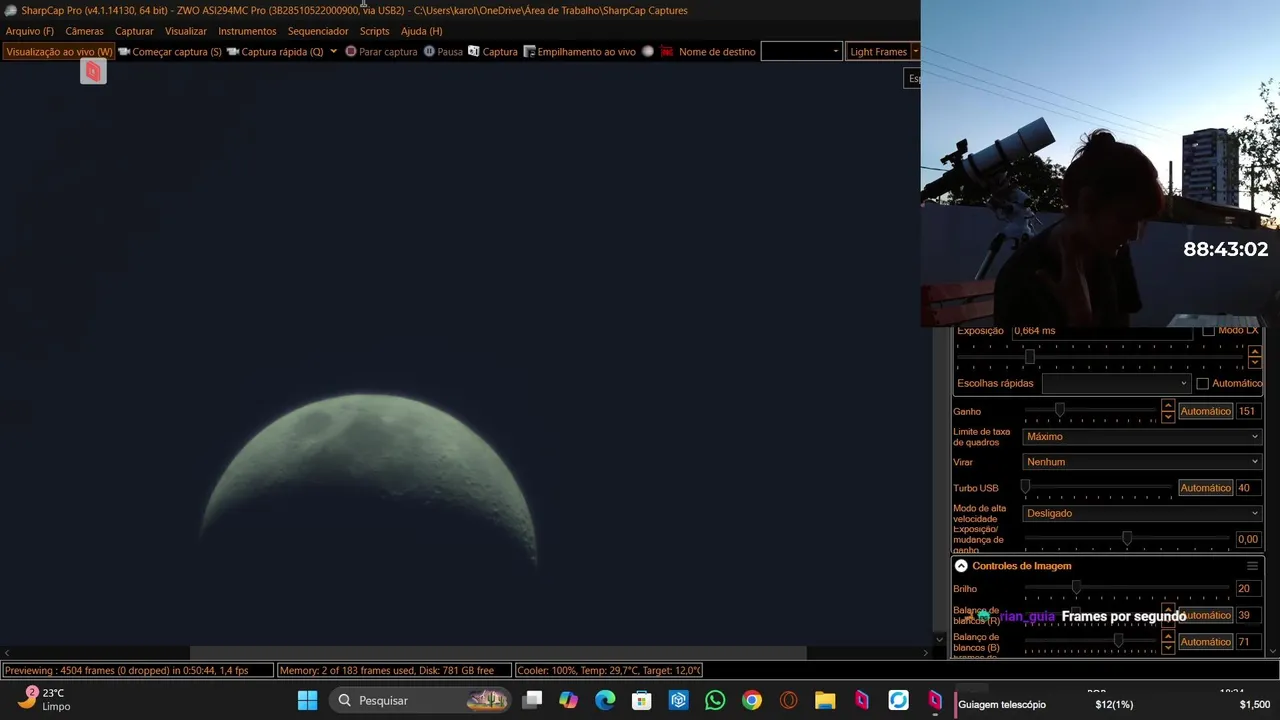Click the Ganho value field 151
Viewport: 1280px width, 720px height.
[1249, 411]
